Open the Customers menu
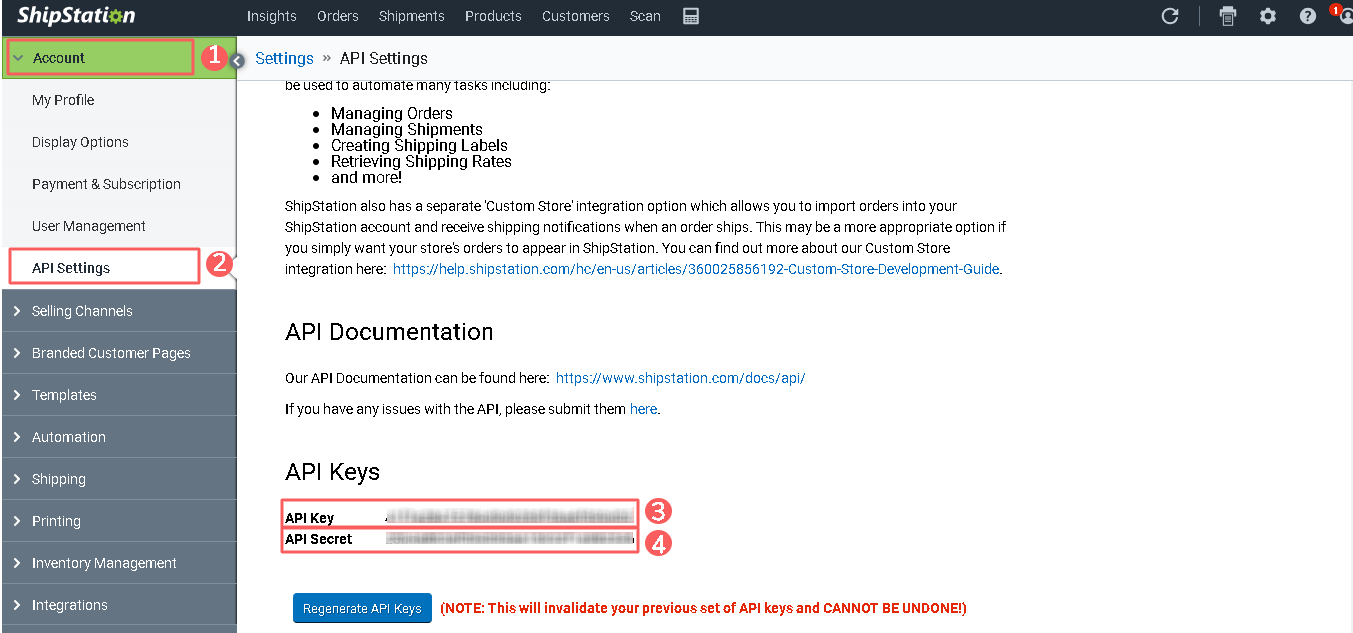 click(576, 16)
